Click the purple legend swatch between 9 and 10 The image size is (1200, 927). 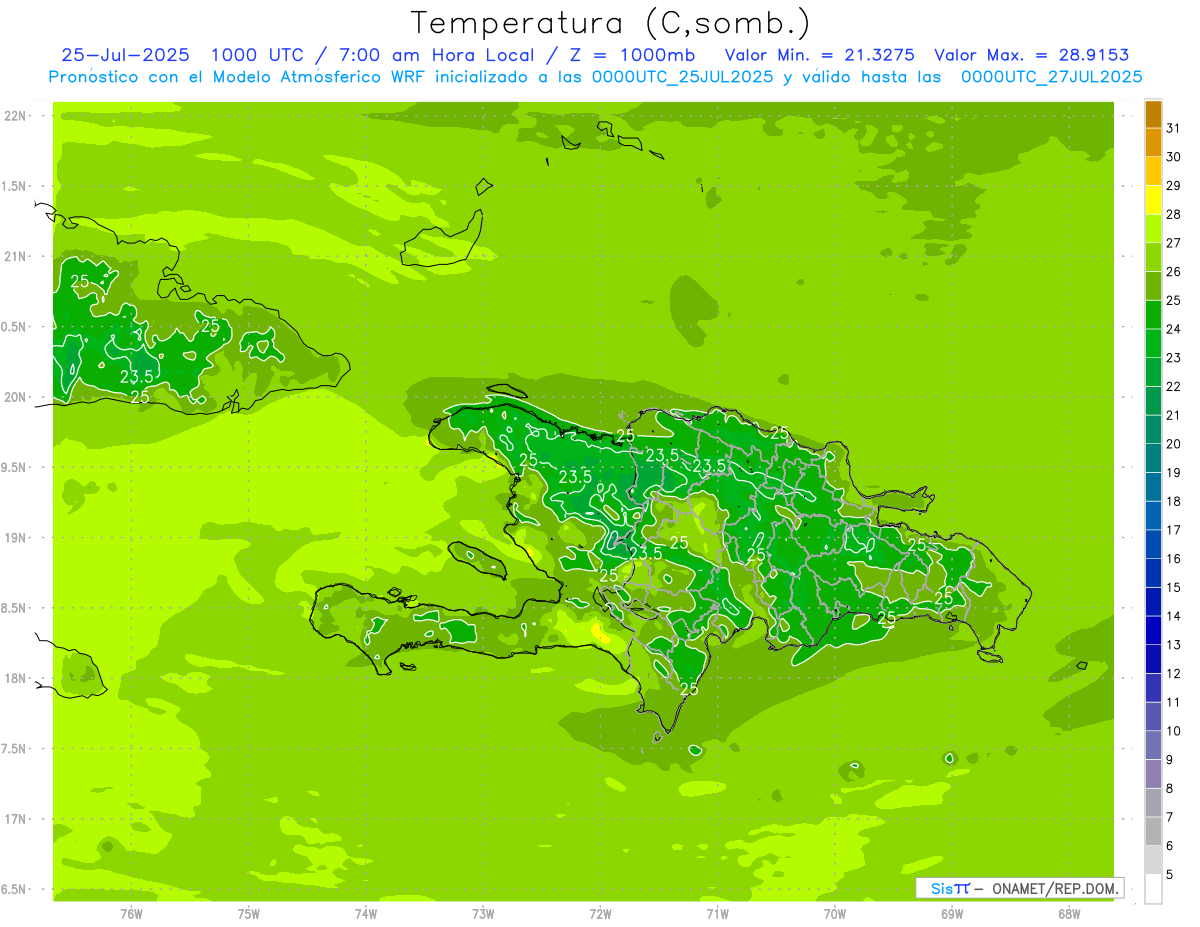1153,746
